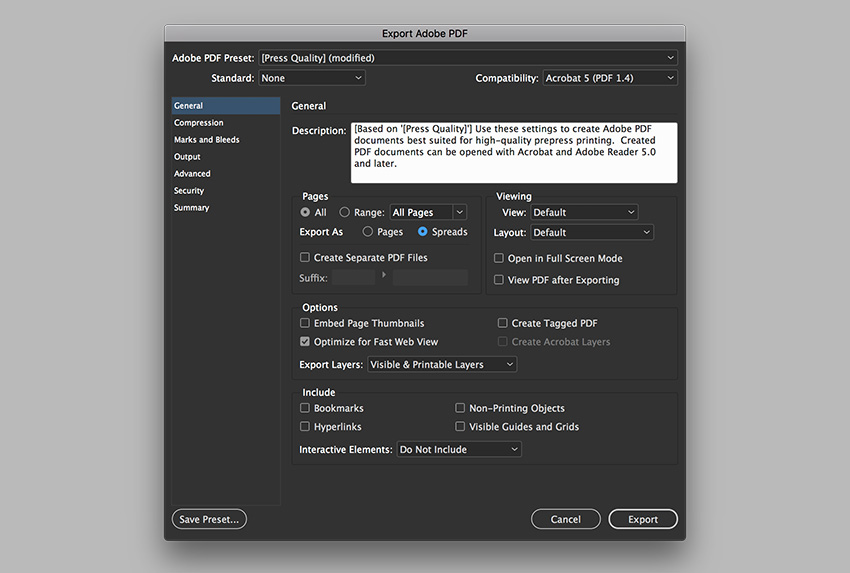Select the All pages radio button
The width and height of the screenshot is (850, 573).
tap(305, 212)
